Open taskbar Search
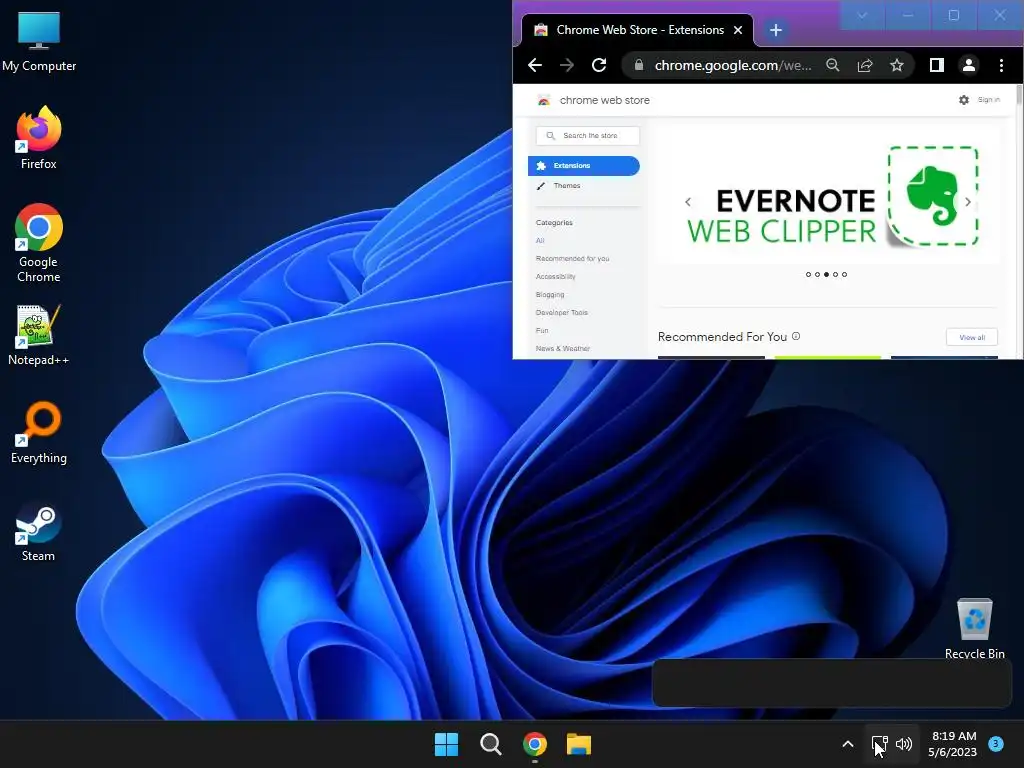The width and height of the screenshot is (1024, 768). pyautogui.click(x=490, y=744)
